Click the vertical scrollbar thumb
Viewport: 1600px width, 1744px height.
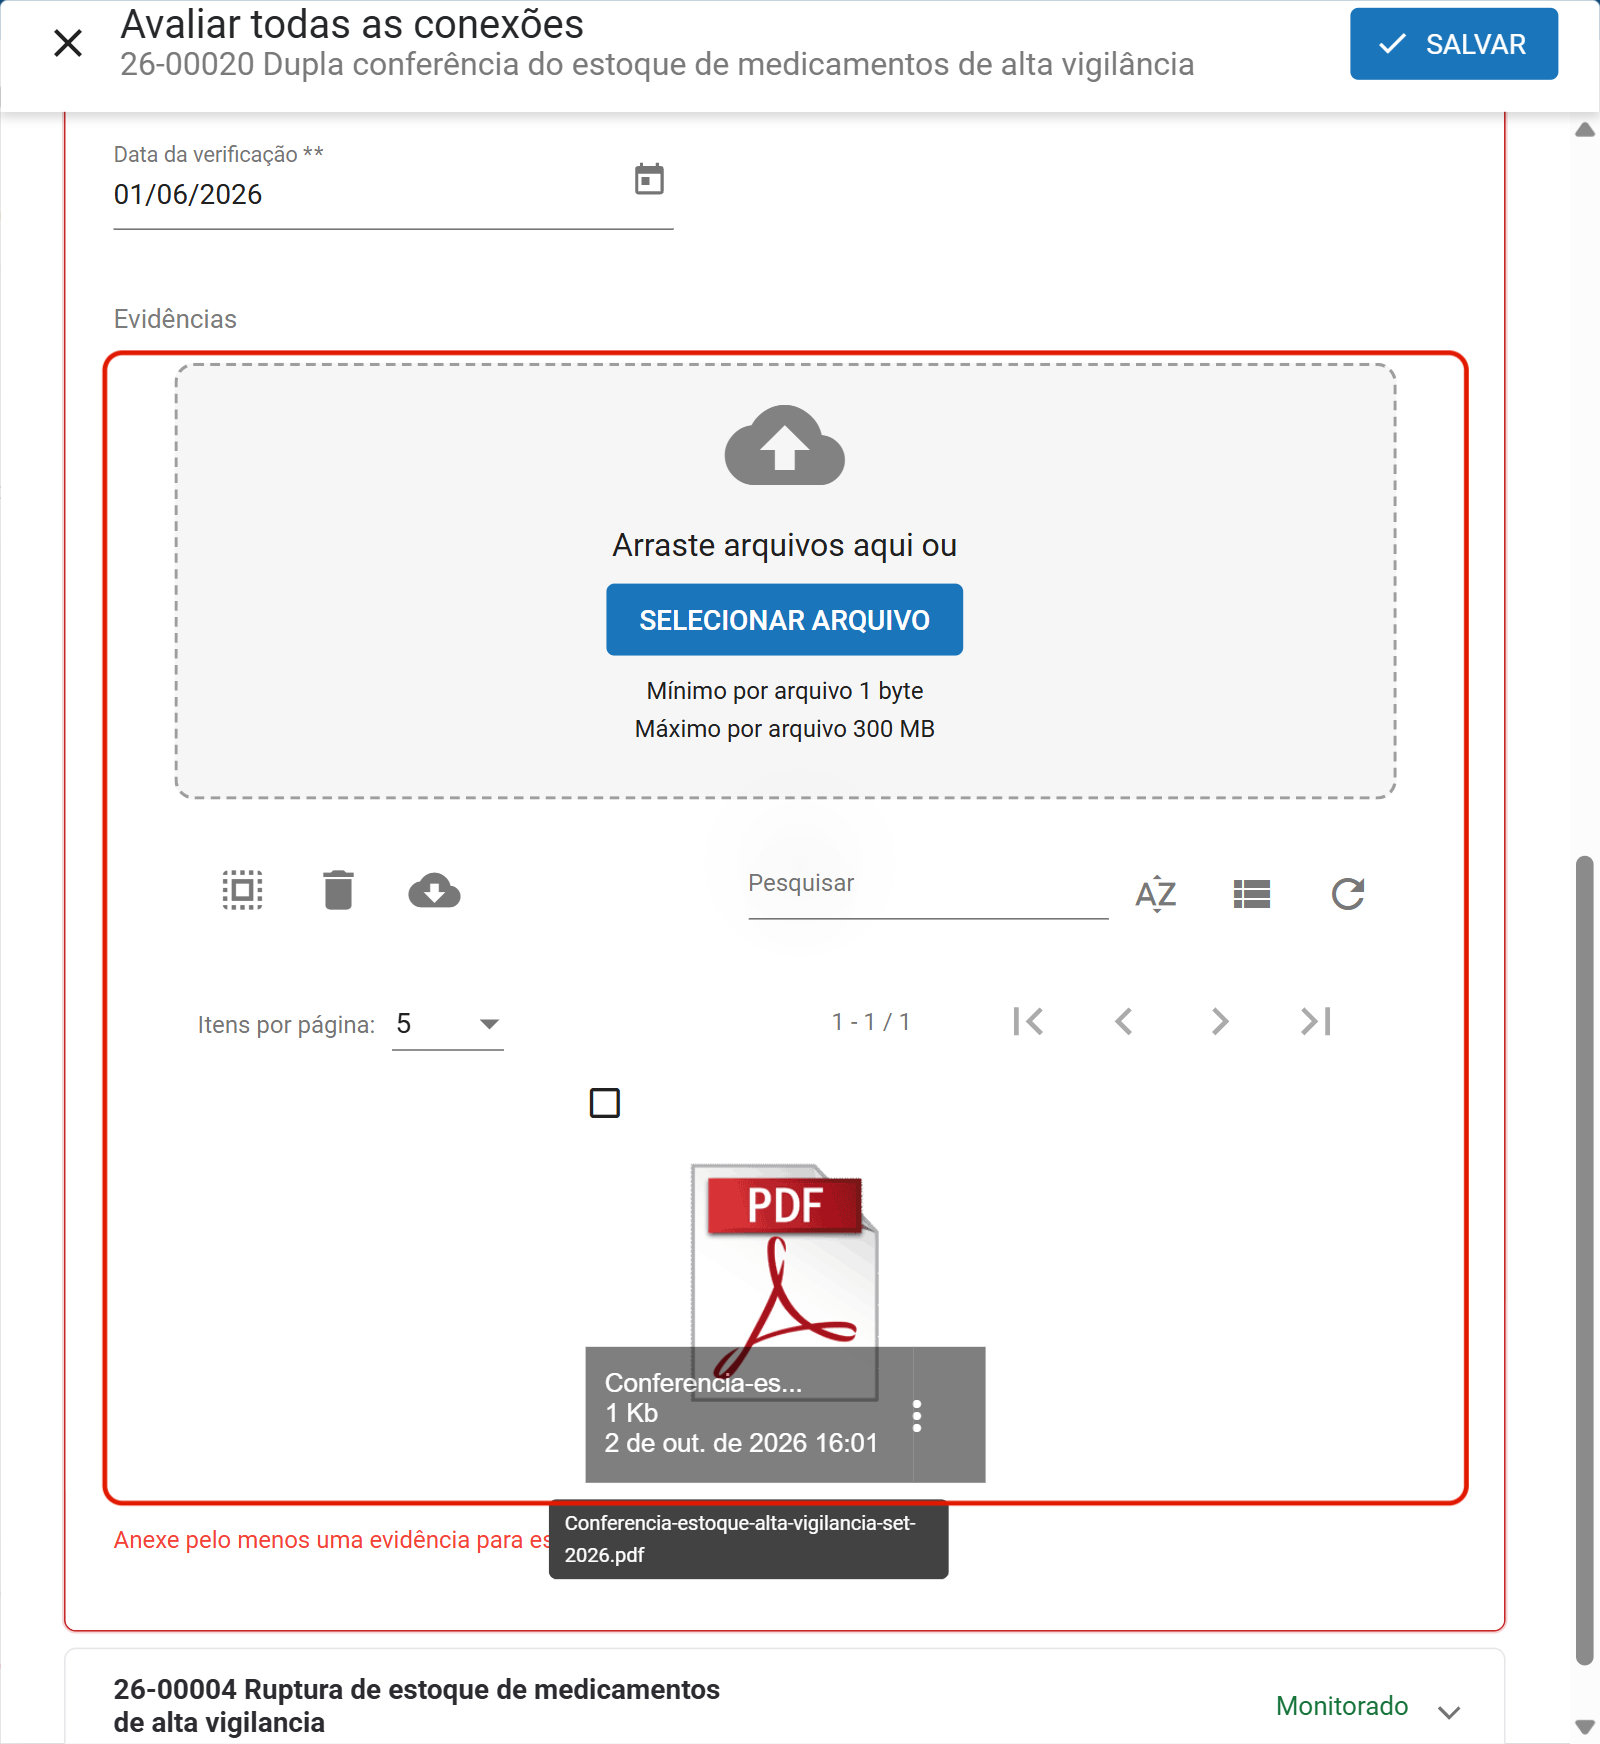pyautogui.click(x=1584, y=1260)
